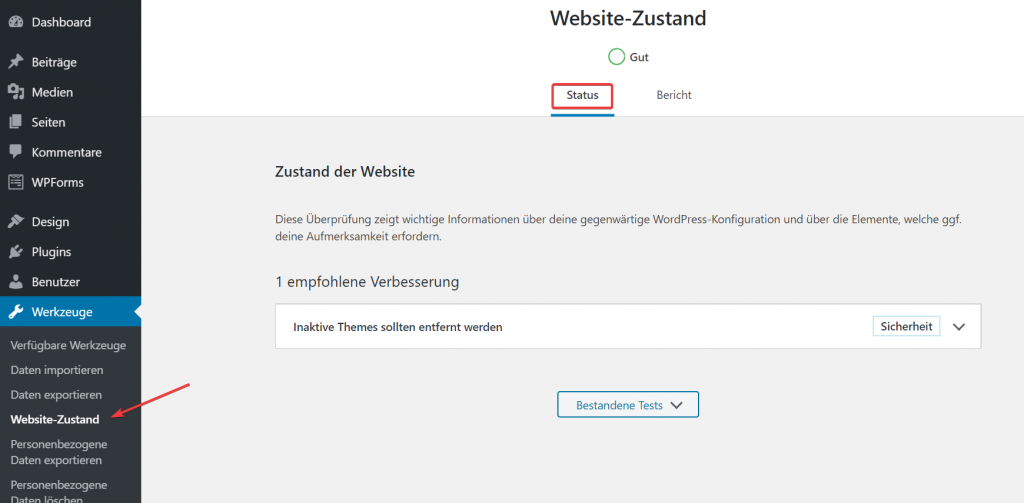
Task: Click the WPForms form icon
Action: [x=16, y=182]
